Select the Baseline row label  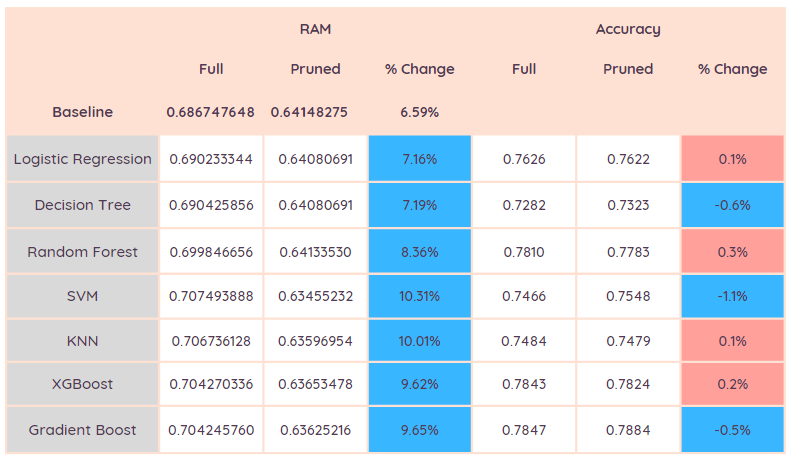[x=82, y=112]
